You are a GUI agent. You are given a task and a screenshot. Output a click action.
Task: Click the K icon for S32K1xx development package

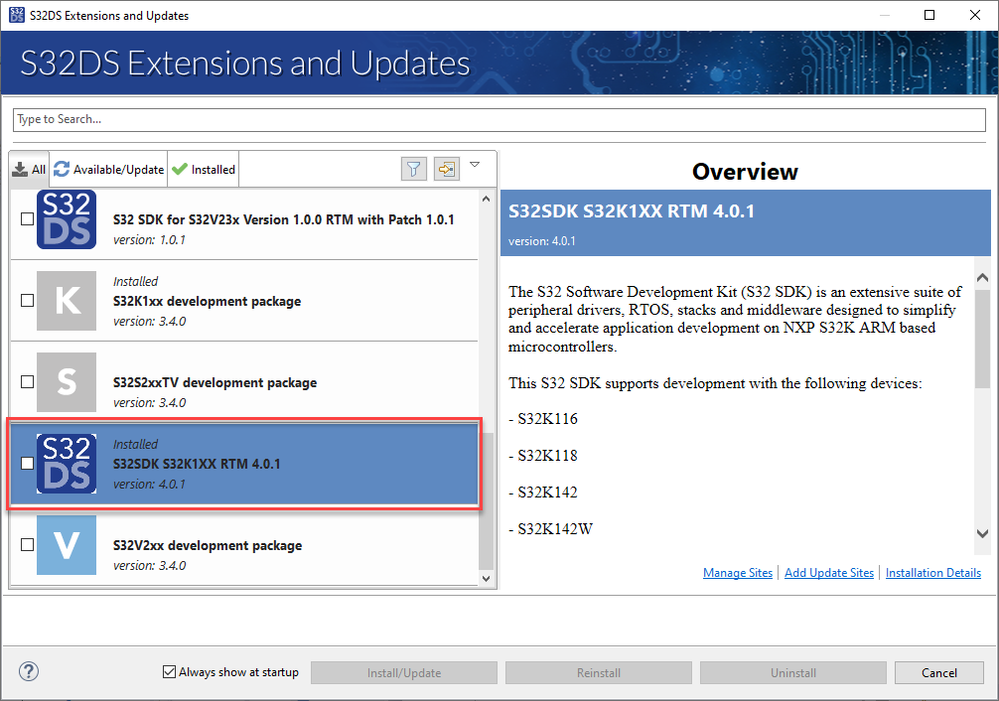pos(66,300)
